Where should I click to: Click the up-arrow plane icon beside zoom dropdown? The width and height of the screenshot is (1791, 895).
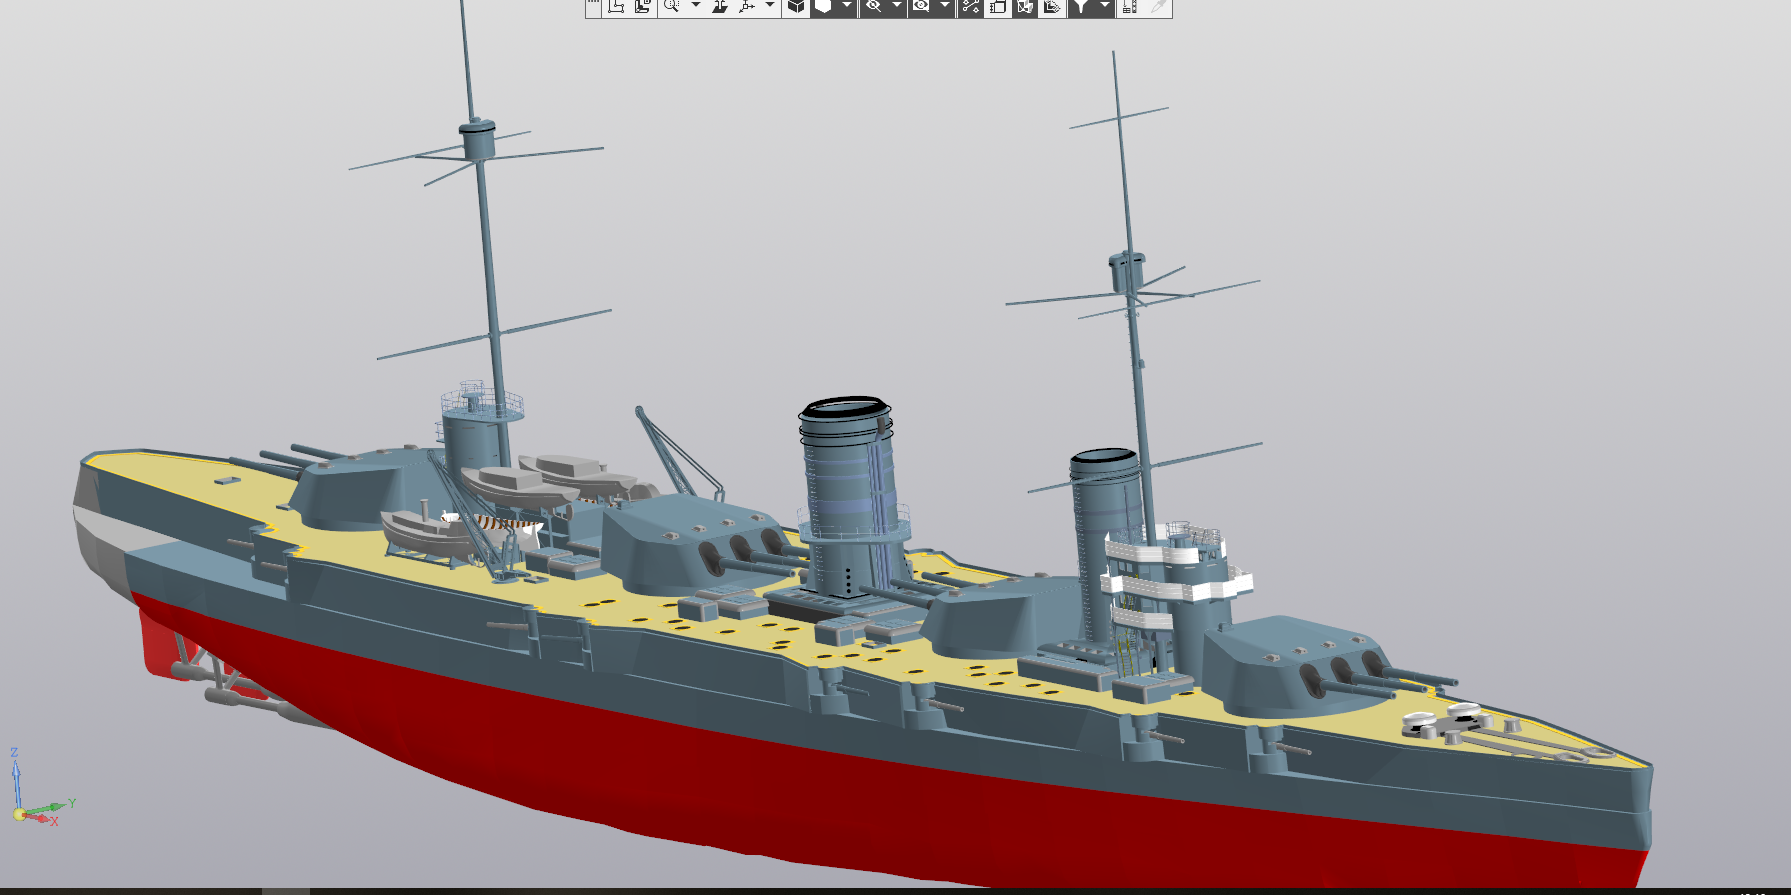(x=720, y=6)
